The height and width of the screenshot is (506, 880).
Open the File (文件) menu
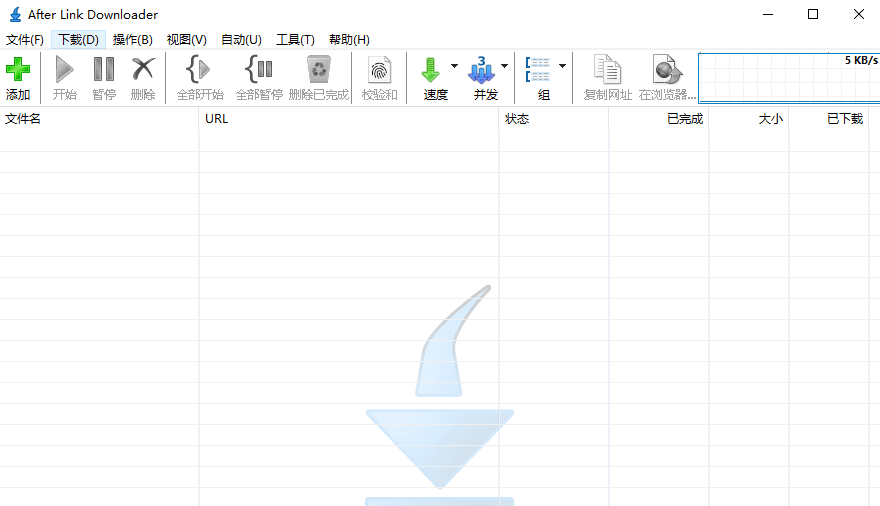tap(25, 40)
